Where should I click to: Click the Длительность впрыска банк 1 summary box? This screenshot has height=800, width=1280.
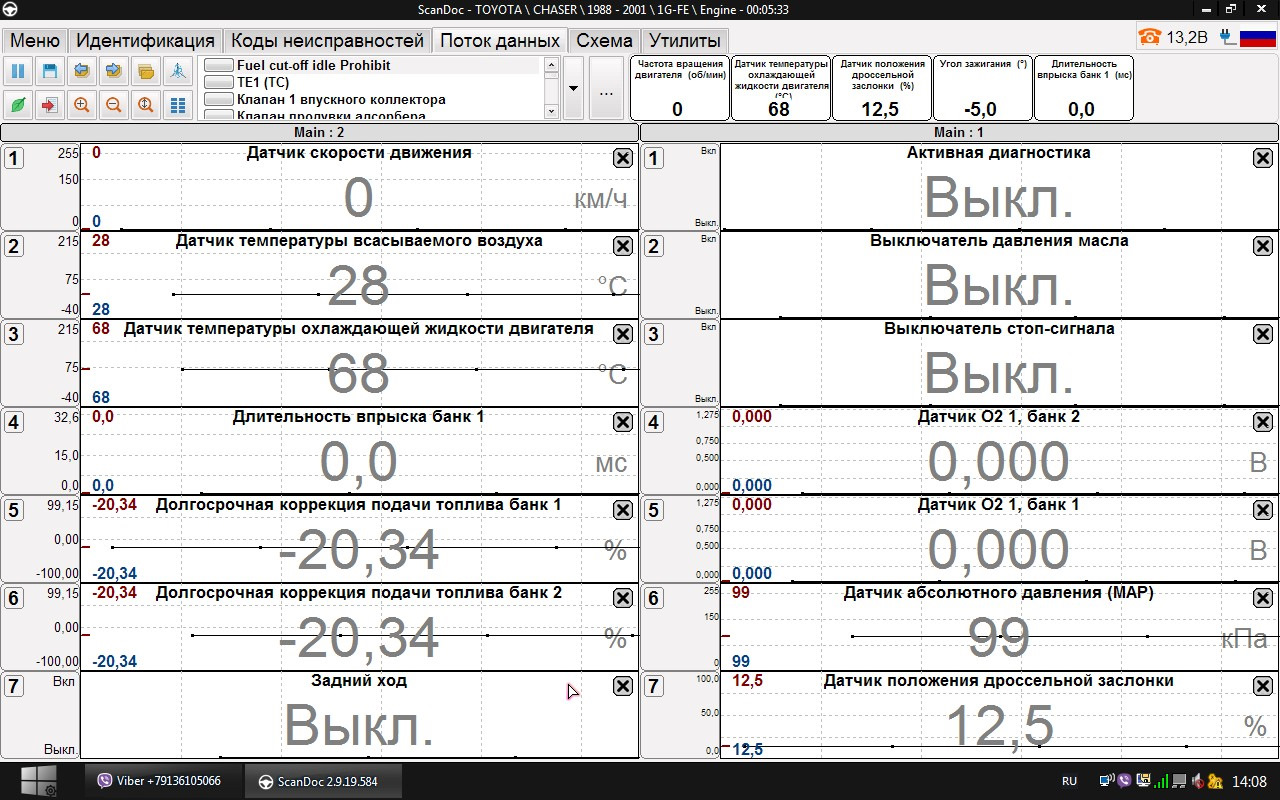click(x=1083, y=88)
